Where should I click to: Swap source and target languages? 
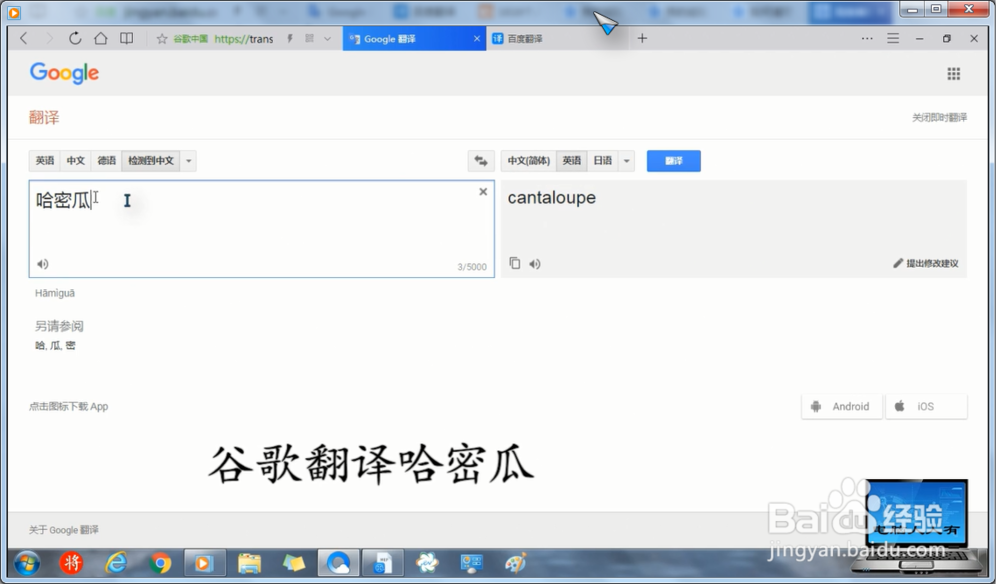[481, 161]
